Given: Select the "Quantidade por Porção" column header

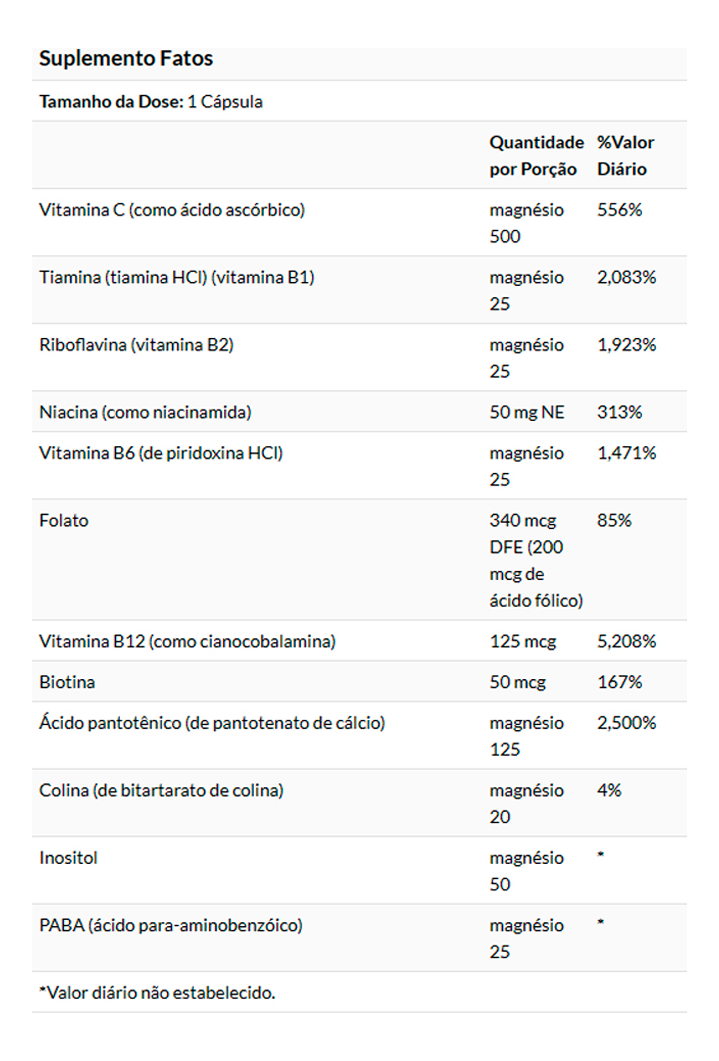Looking at the screenshot, I should pos(536,156).
